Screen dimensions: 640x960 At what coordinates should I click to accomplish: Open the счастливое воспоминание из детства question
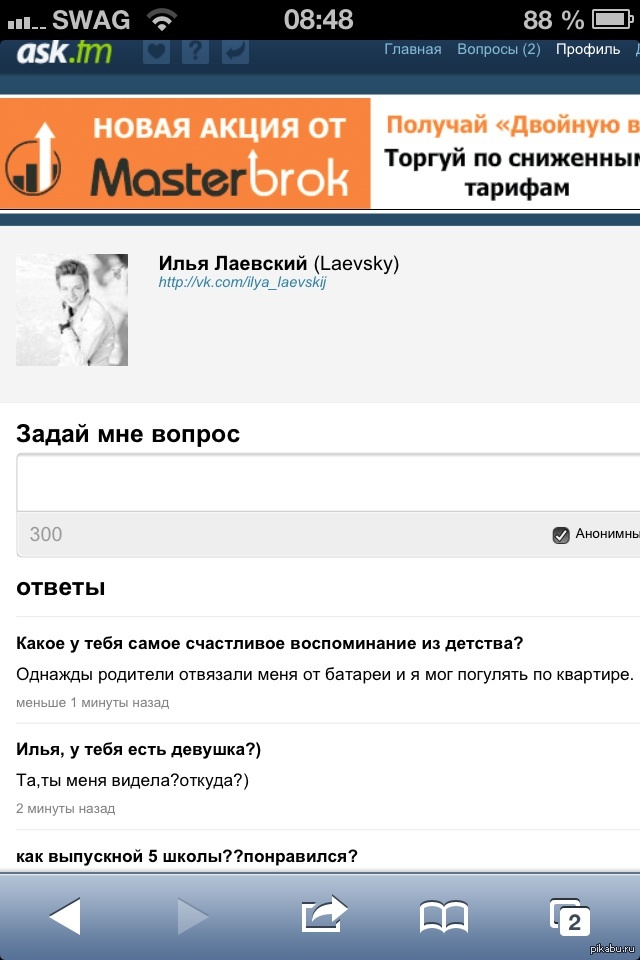269,643
